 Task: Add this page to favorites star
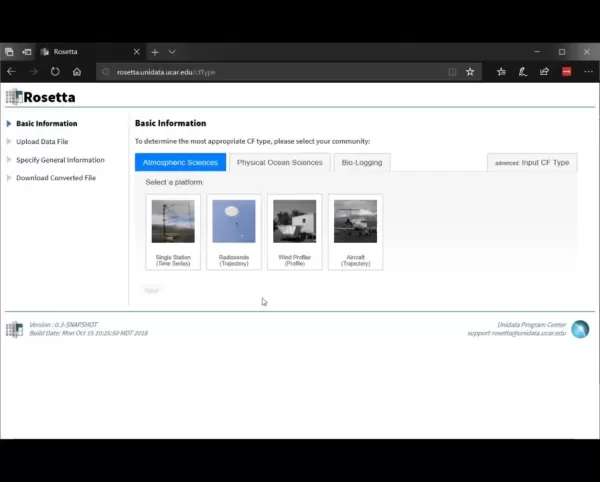[x=470, y=72]
